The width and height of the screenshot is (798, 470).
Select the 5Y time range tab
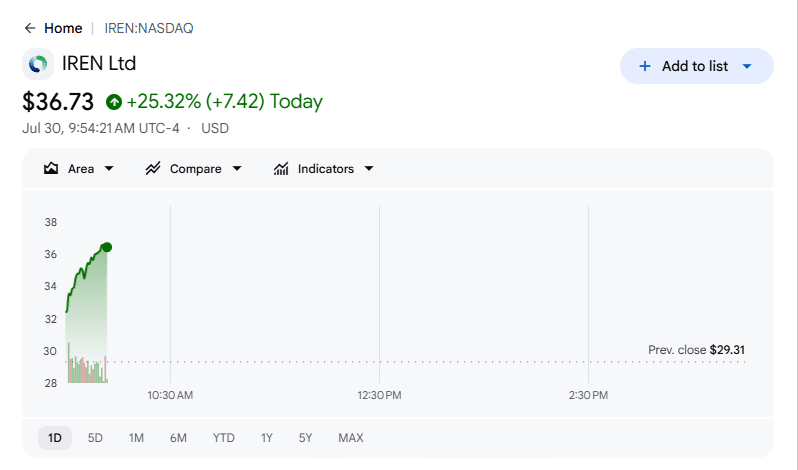(x=305, y=438)
